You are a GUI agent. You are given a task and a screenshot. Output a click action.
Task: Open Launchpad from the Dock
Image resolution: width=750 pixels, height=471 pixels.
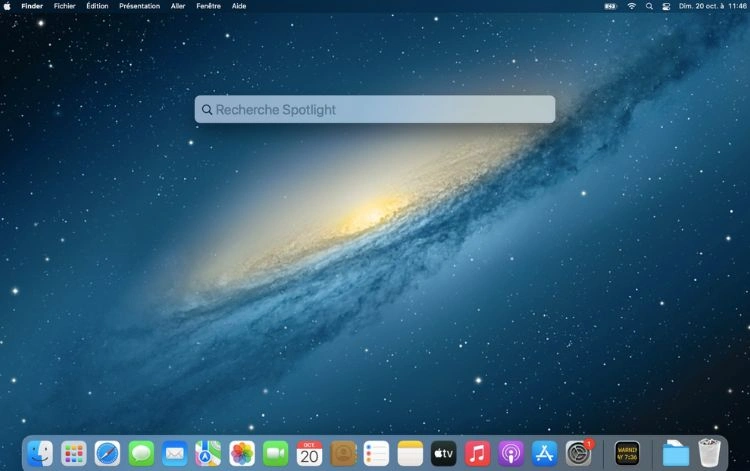click(x=74, y=453)
